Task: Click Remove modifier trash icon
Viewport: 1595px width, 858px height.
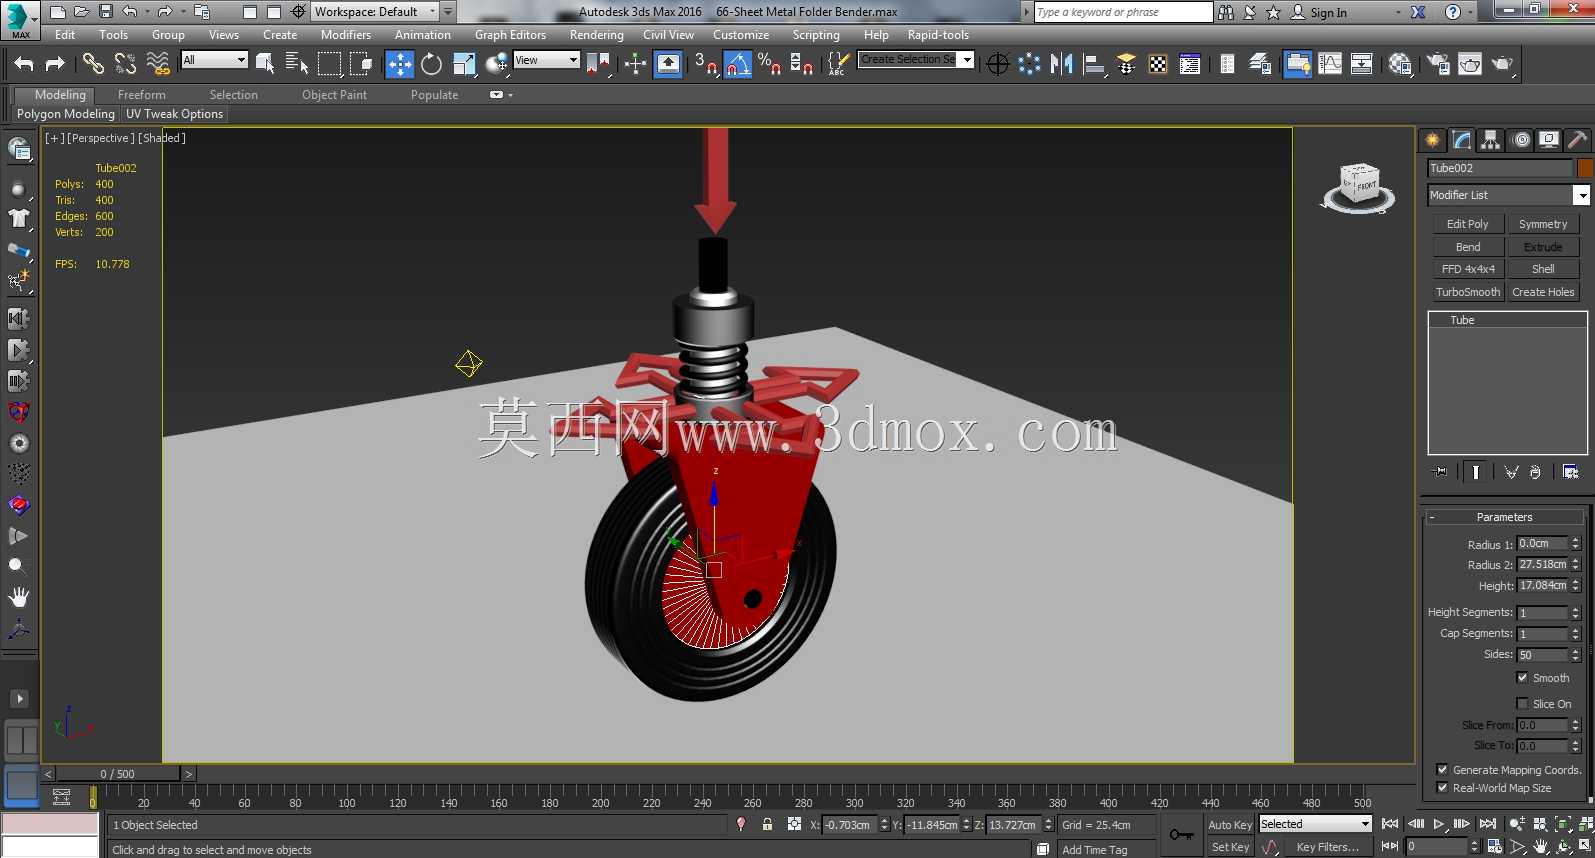Action: (1535, 471)
